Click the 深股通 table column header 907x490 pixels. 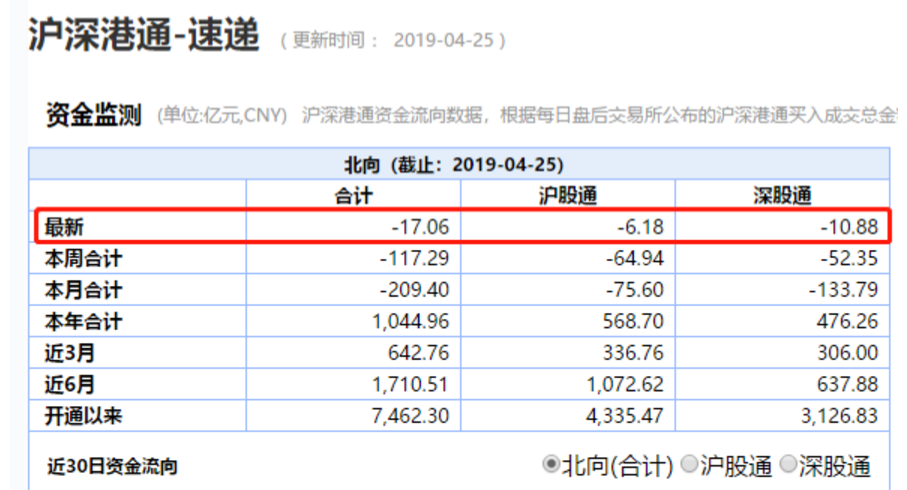[782, 195]
